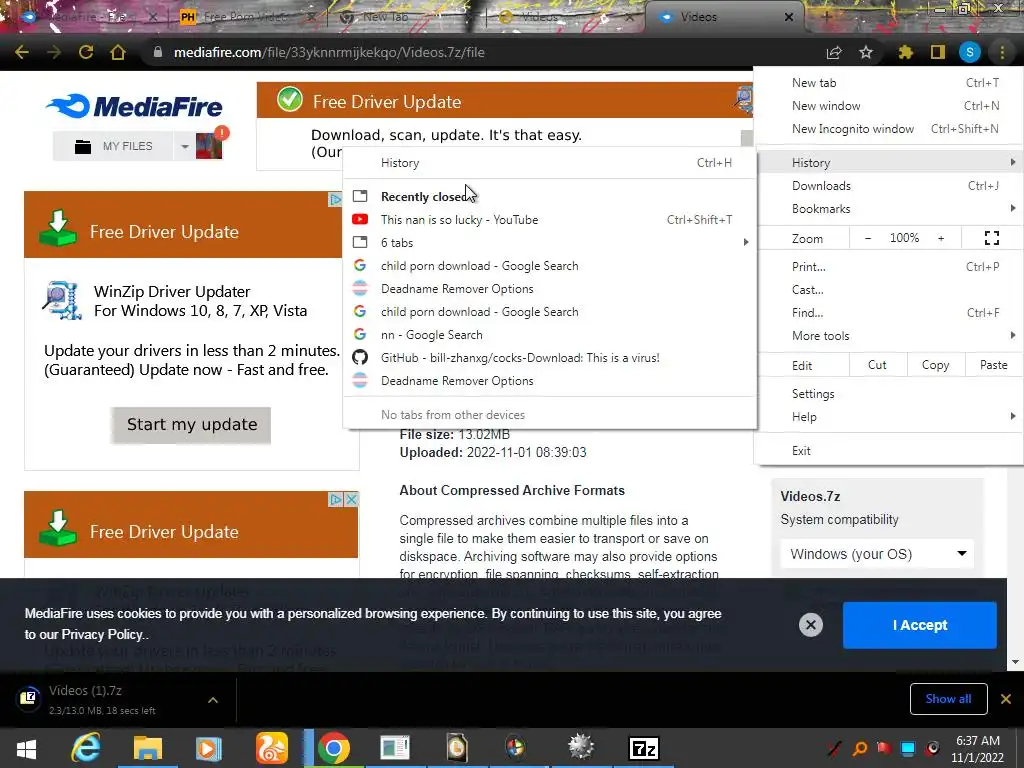
Task: Click the MY FILES button
Action: pos(114,146)
